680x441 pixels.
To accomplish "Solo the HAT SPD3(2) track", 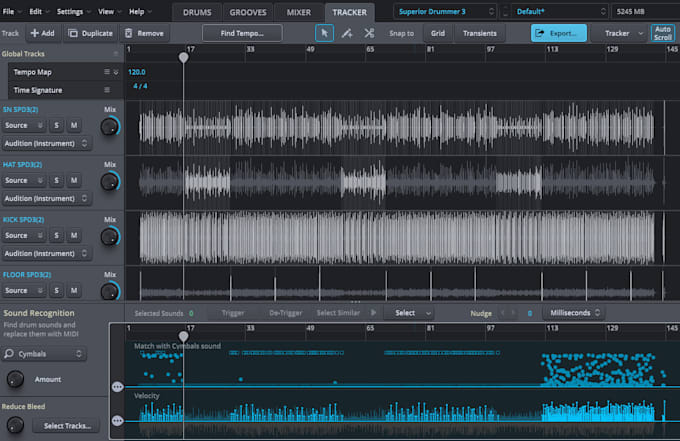I will click(56, 180).
